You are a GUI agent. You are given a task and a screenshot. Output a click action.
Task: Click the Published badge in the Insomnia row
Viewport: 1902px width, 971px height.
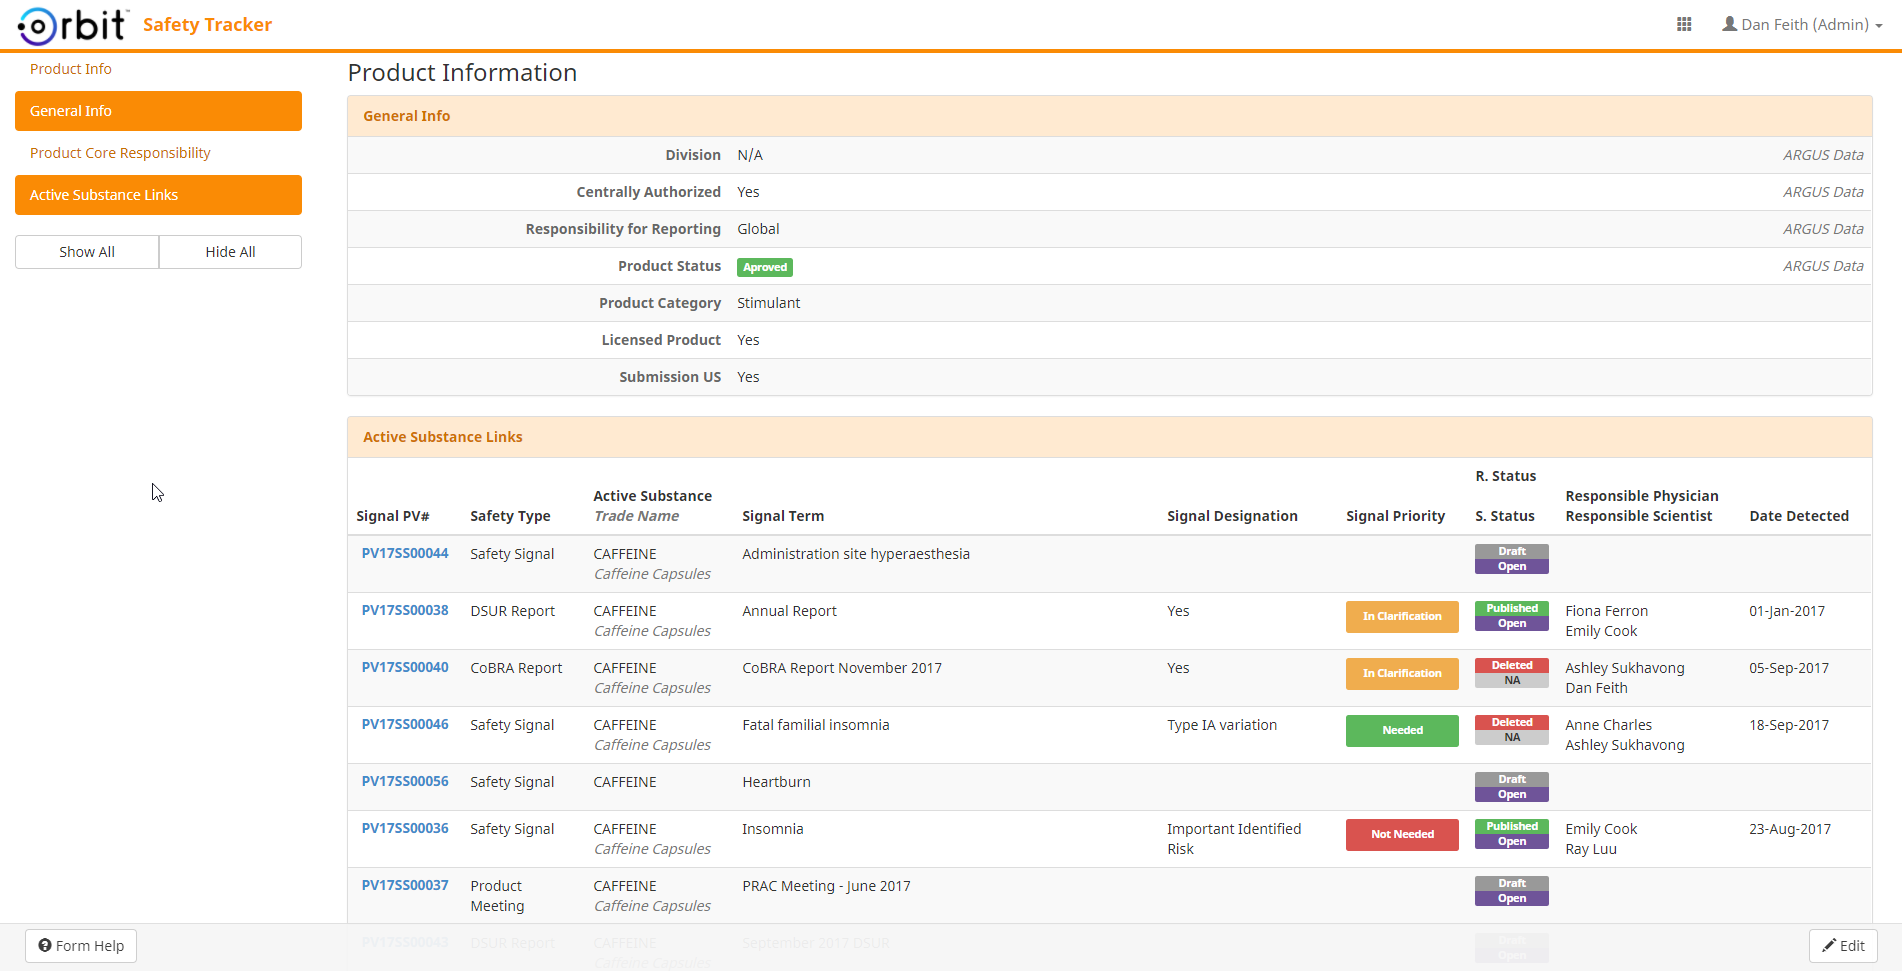[x=1512, y=827]
